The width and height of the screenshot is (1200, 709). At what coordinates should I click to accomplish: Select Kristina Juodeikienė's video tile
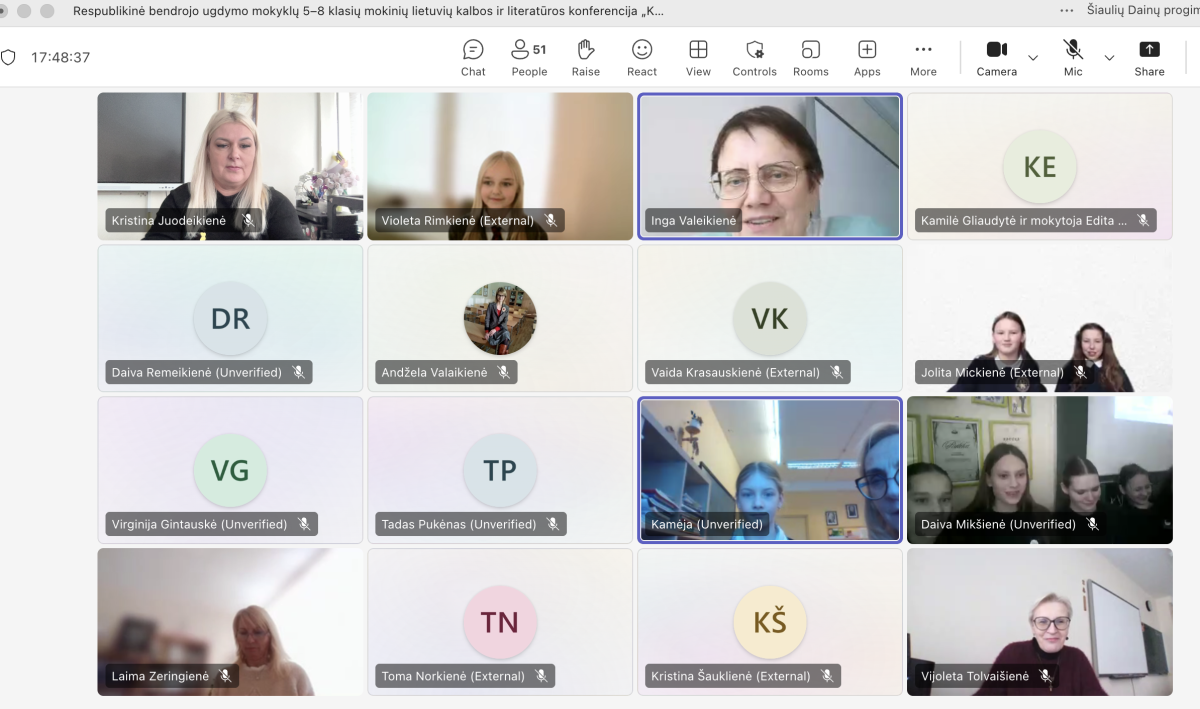click(230, 166)
